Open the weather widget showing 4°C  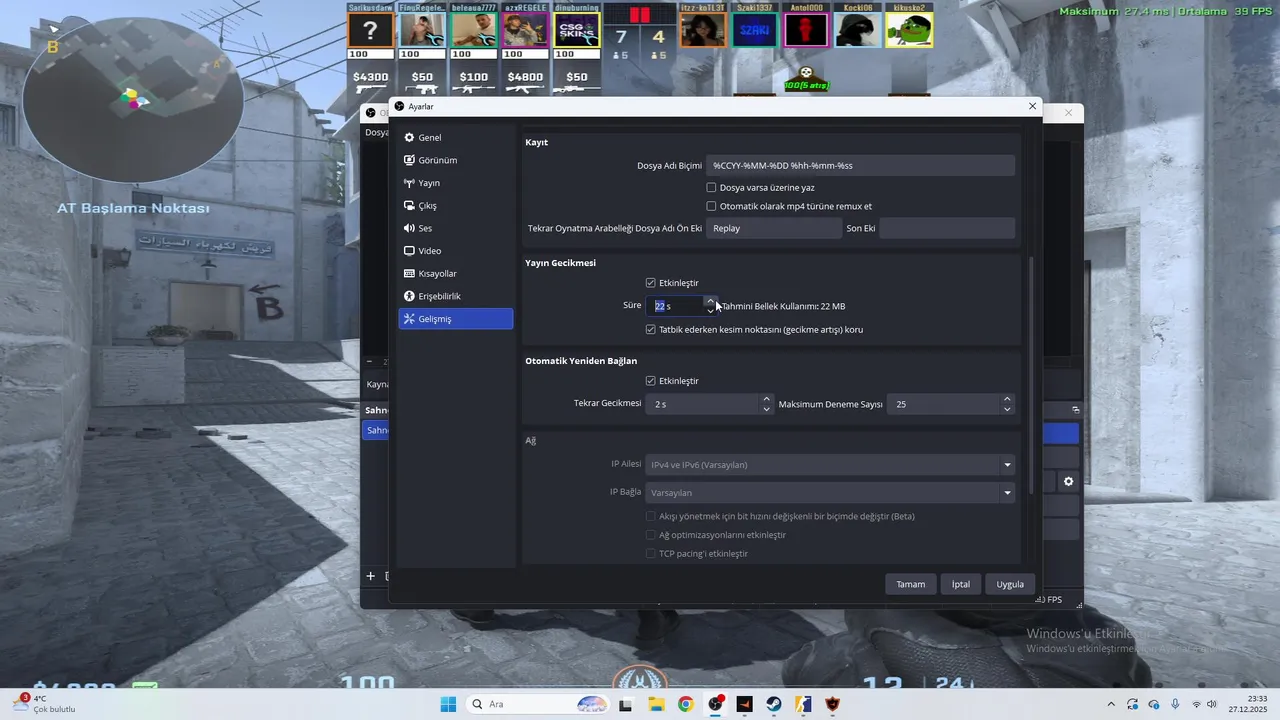pyautogui.click(x=43, y=704)
